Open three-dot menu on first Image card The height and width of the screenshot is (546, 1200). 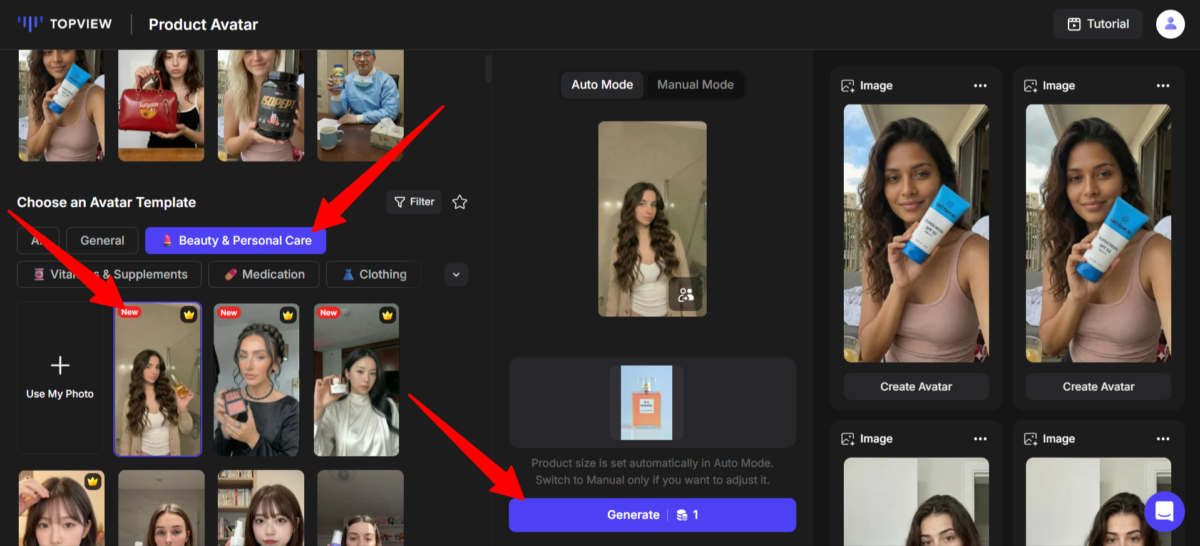980,86
